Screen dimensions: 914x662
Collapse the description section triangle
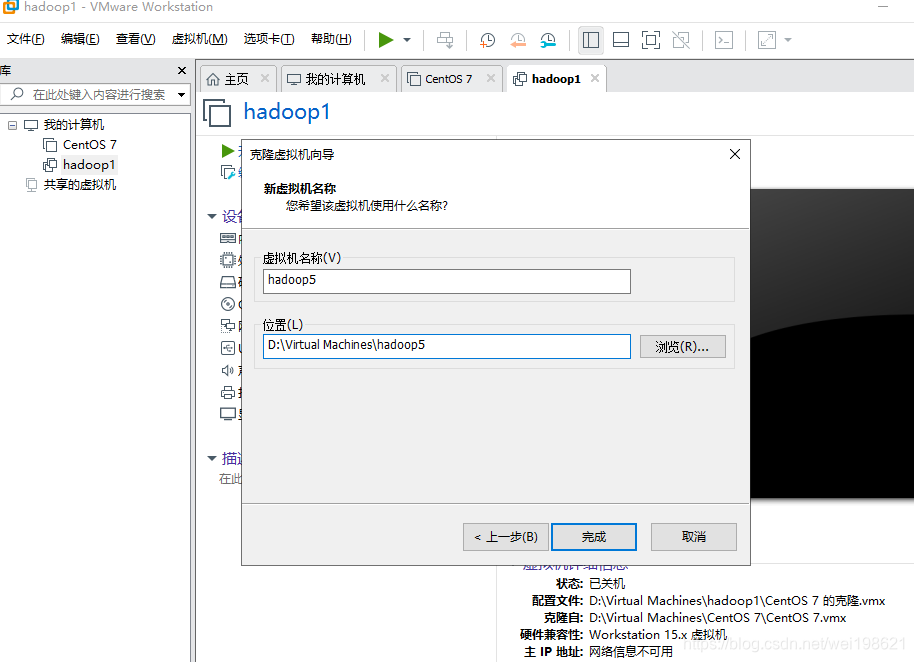point(212,459)
